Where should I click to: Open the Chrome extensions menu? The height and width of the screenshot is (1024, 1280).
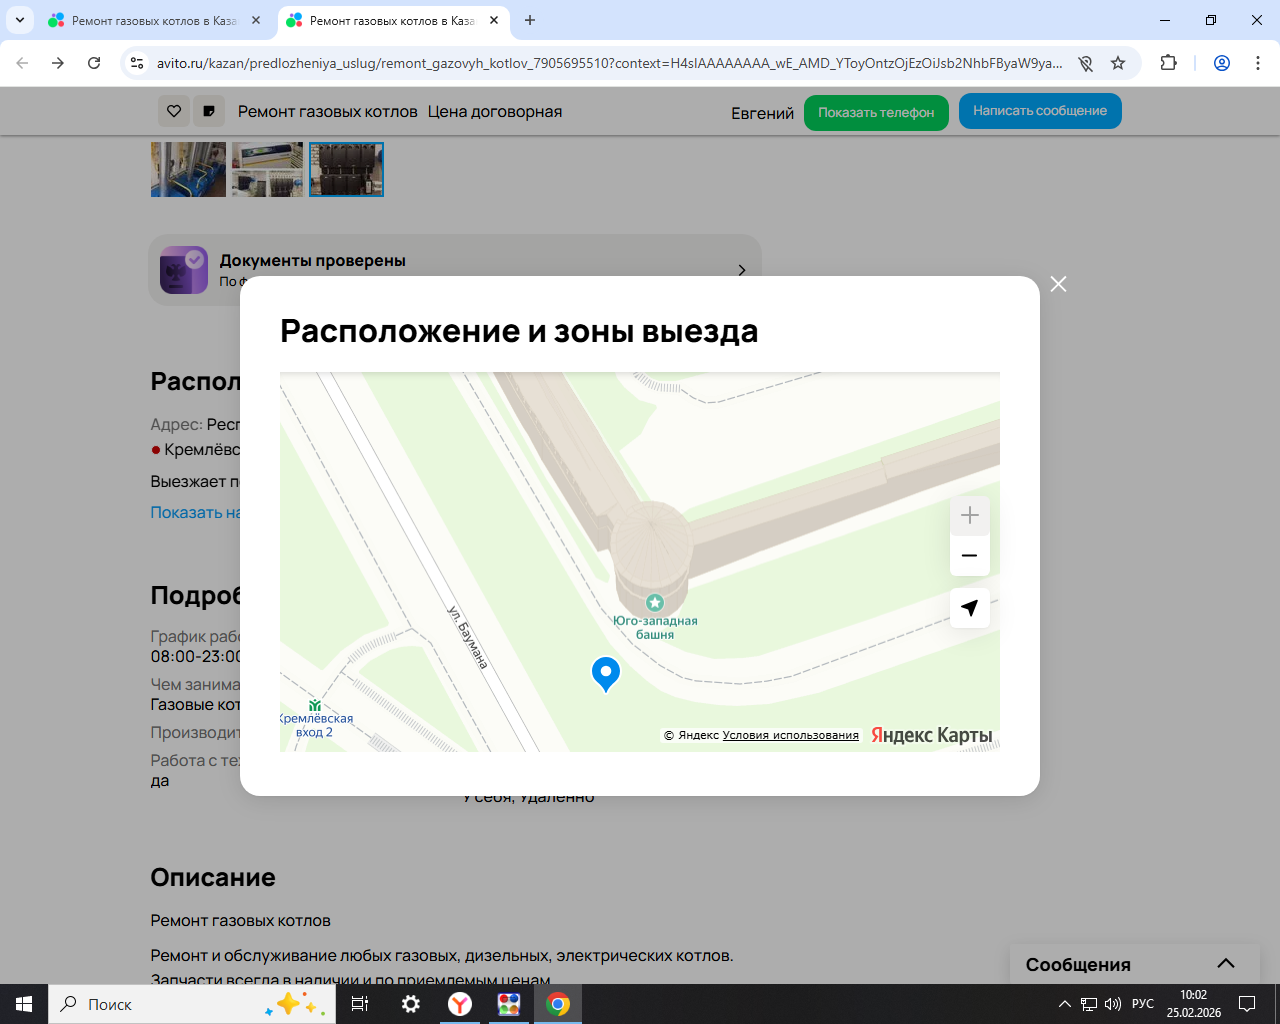coord(1168,63)
